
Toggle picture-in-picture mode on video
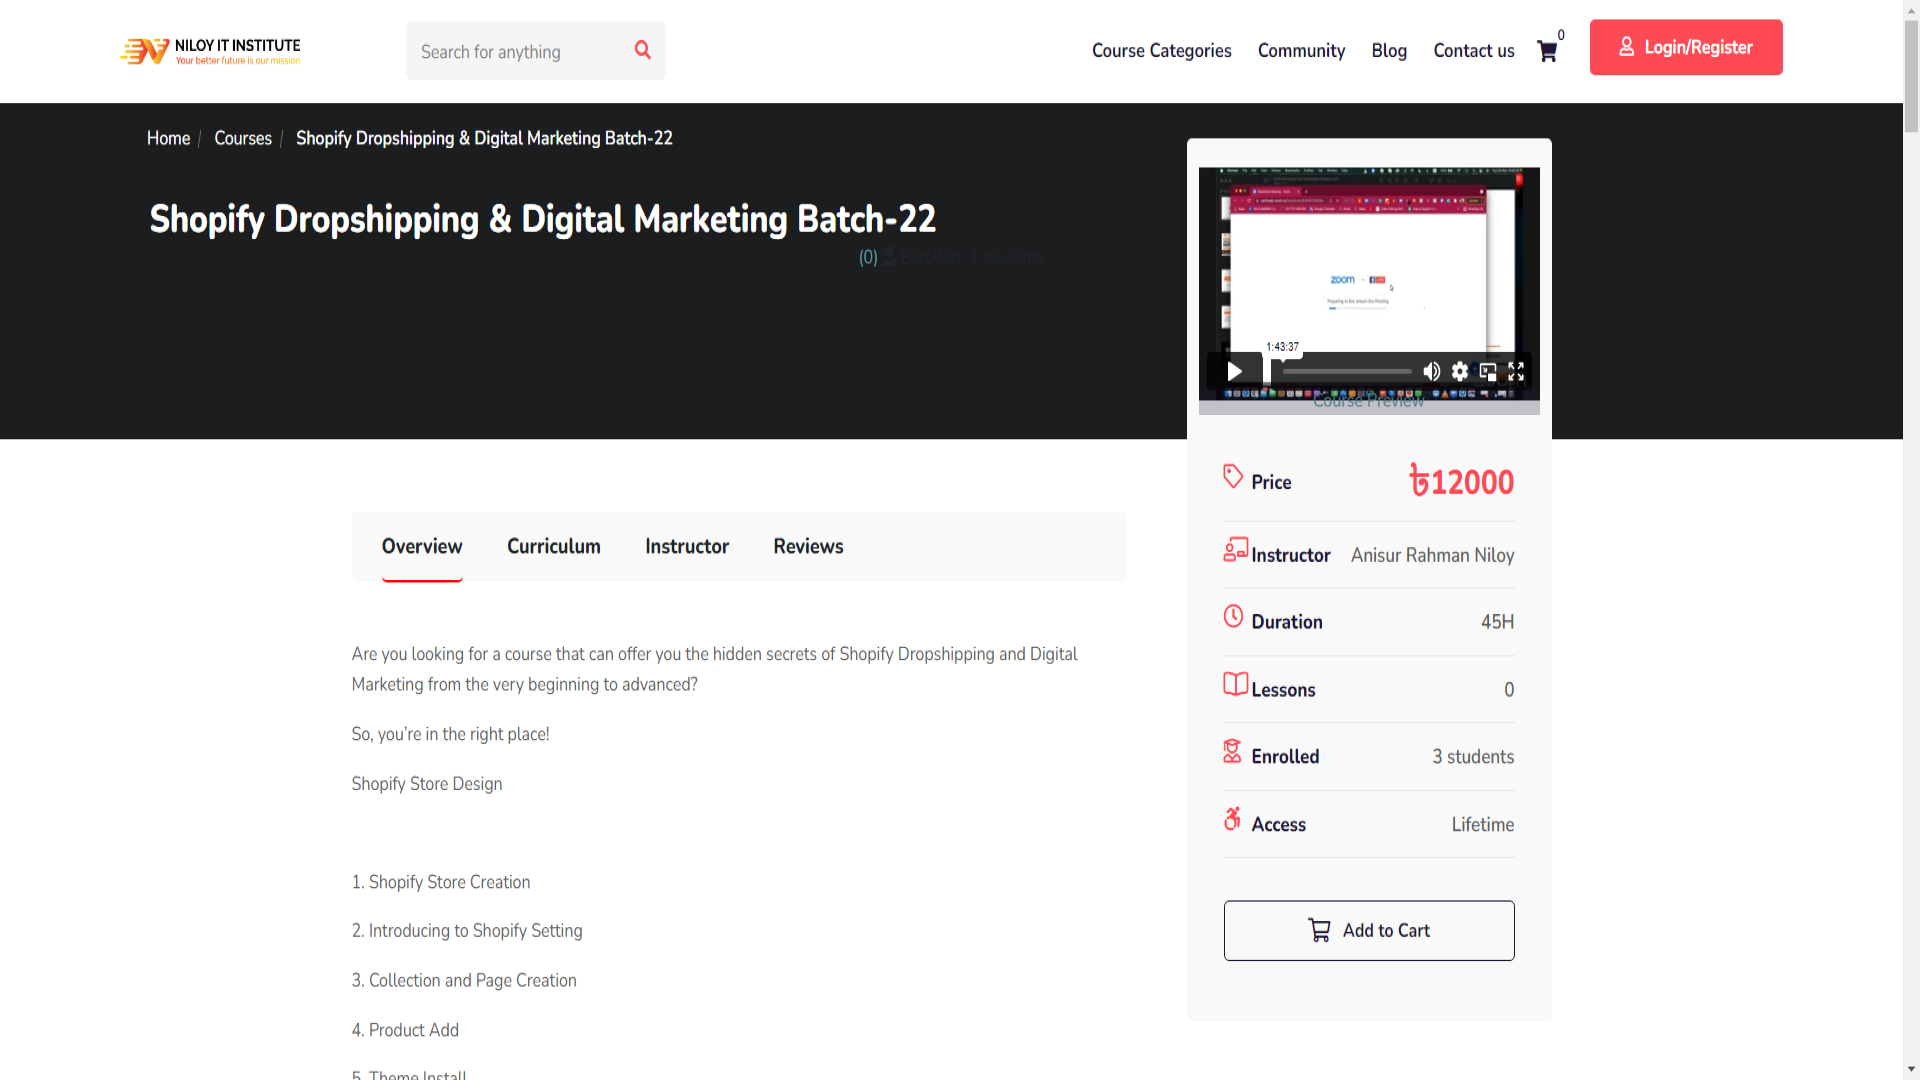pos(1488,372)
